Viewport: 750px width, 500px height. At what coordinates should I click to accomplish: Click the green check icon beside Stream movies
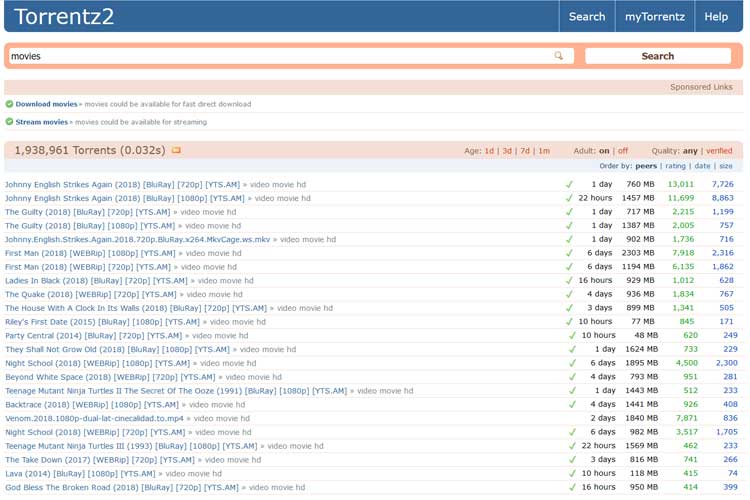pos(9,122)
